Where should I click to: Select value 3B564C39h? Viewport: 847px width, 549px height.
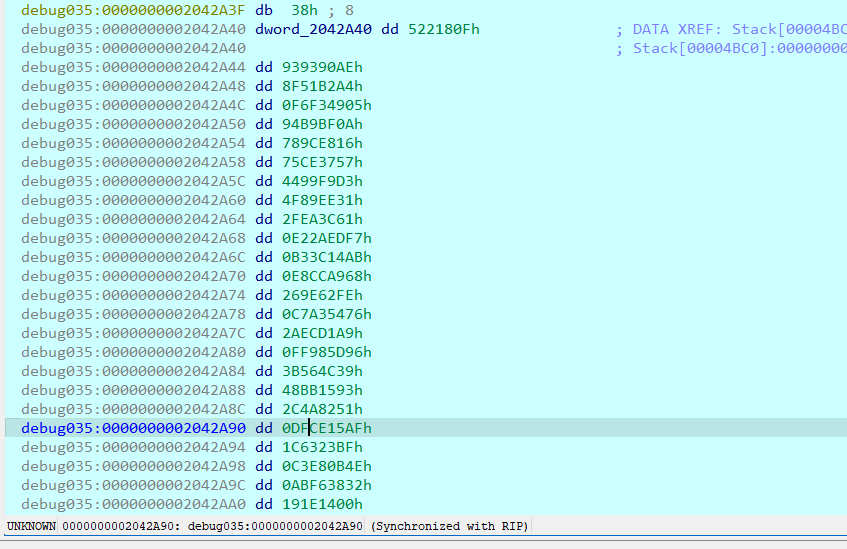pos(322,371)
